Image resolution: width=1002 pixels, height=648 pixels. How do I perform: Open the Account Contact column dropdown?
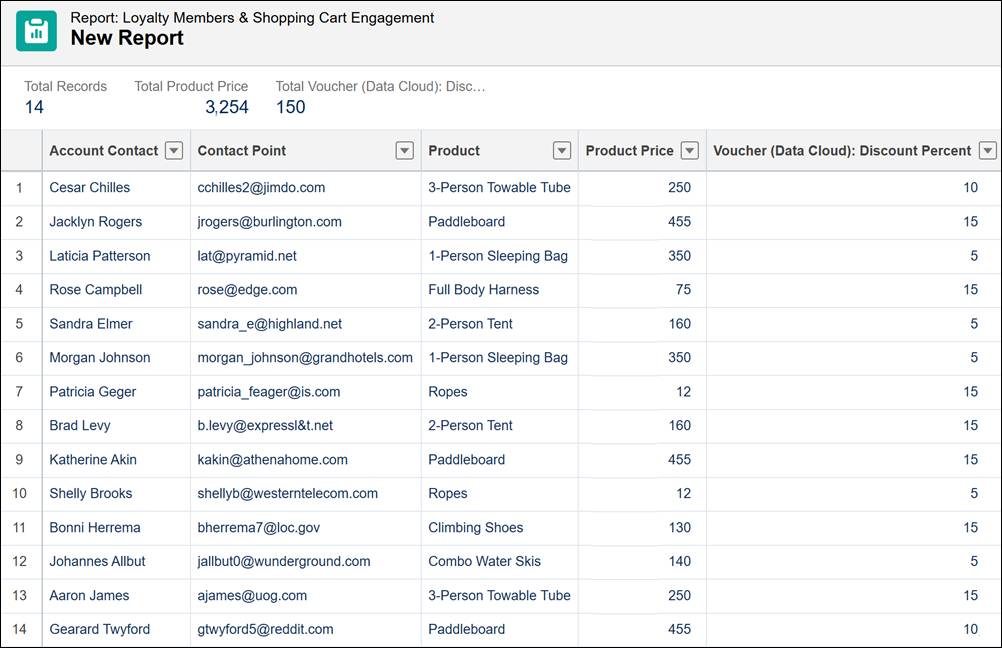[174, 151]
